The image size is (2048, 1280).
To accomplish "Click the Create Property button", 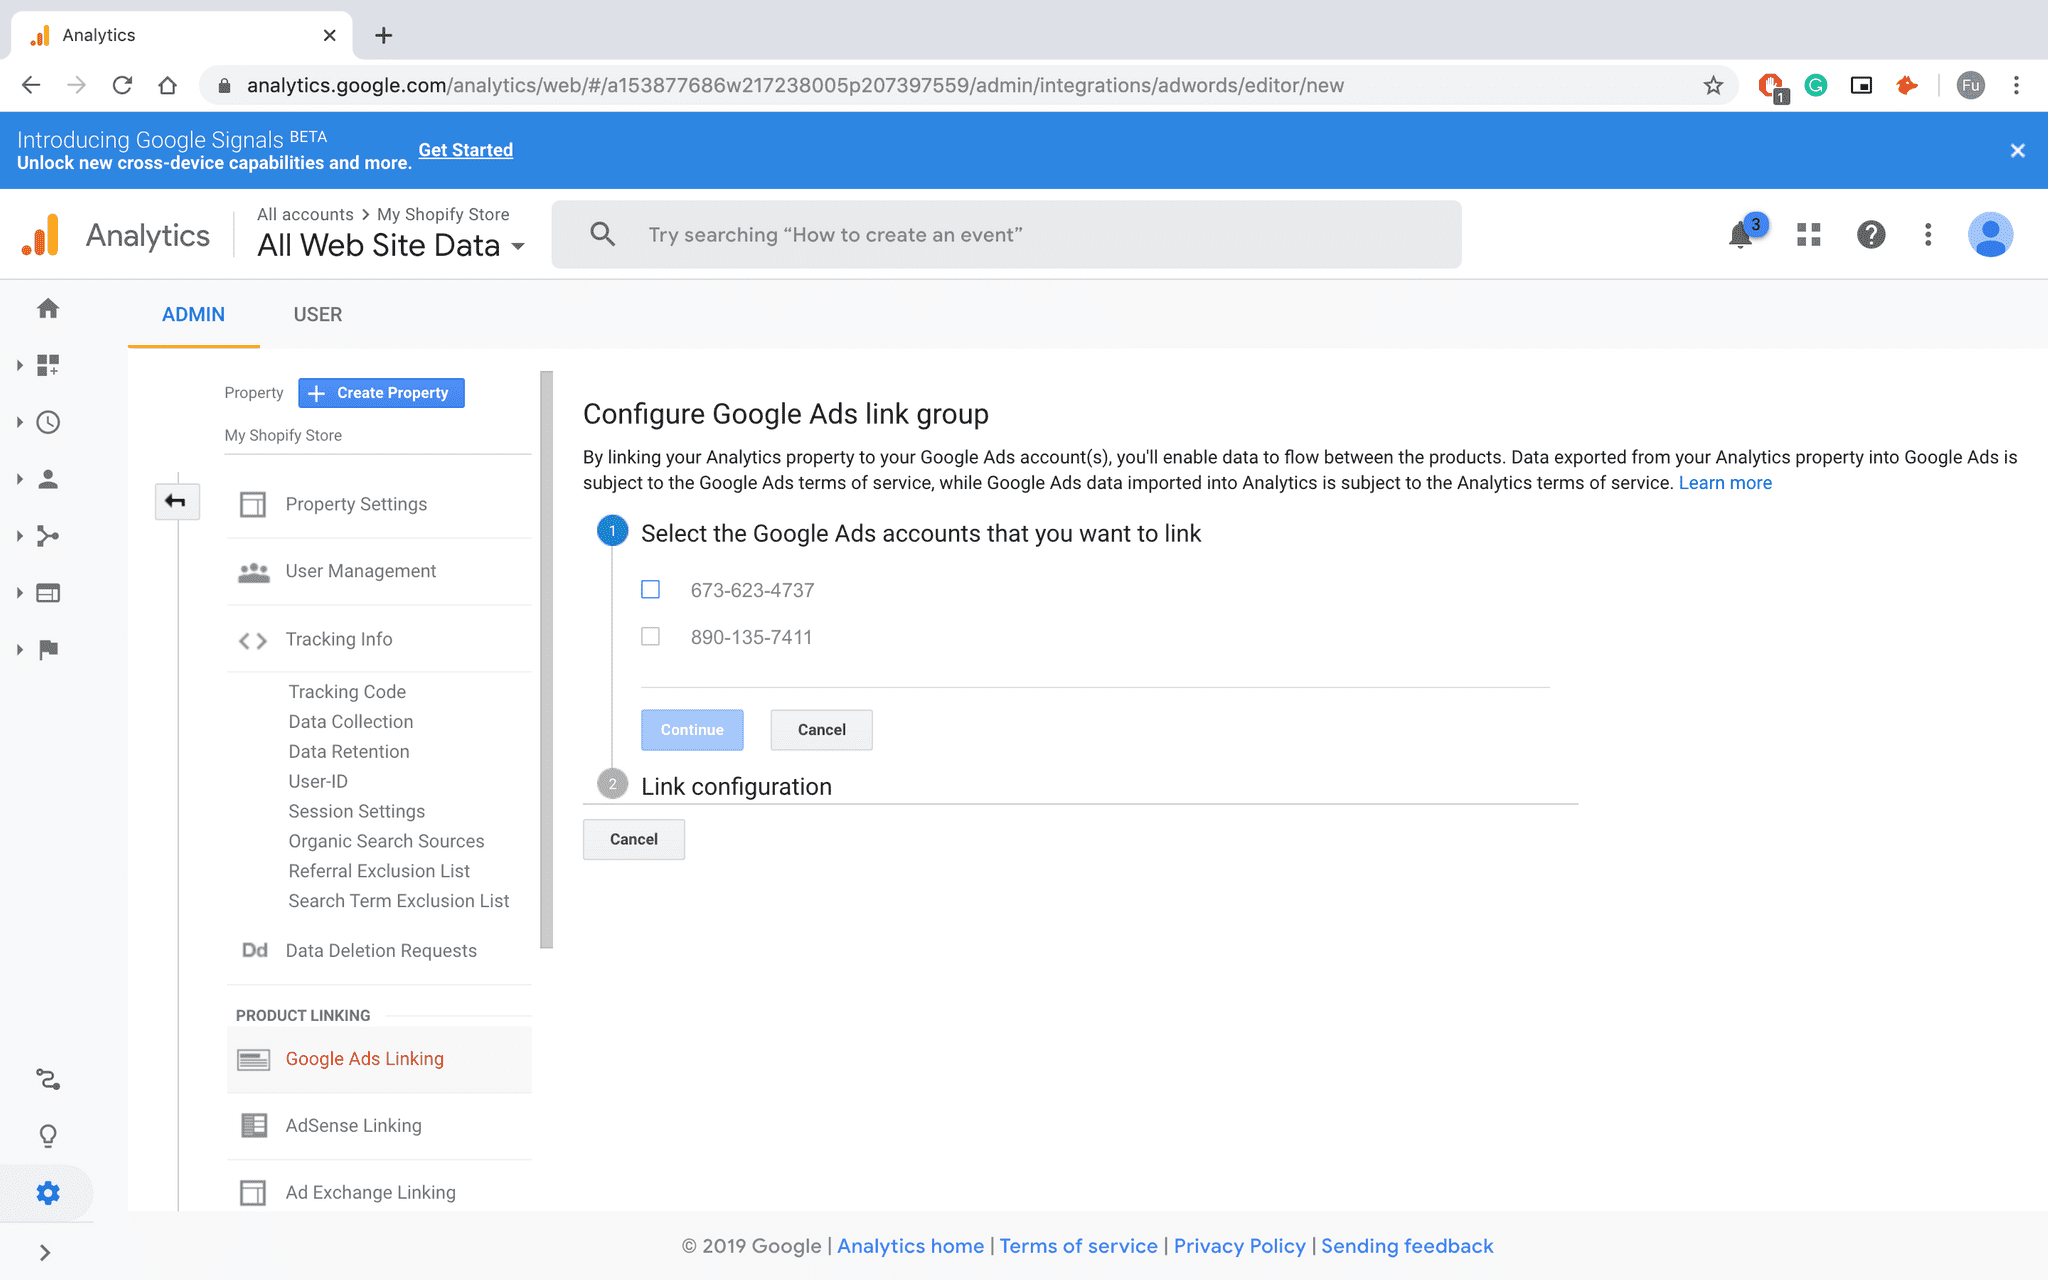I will [381, 393].
